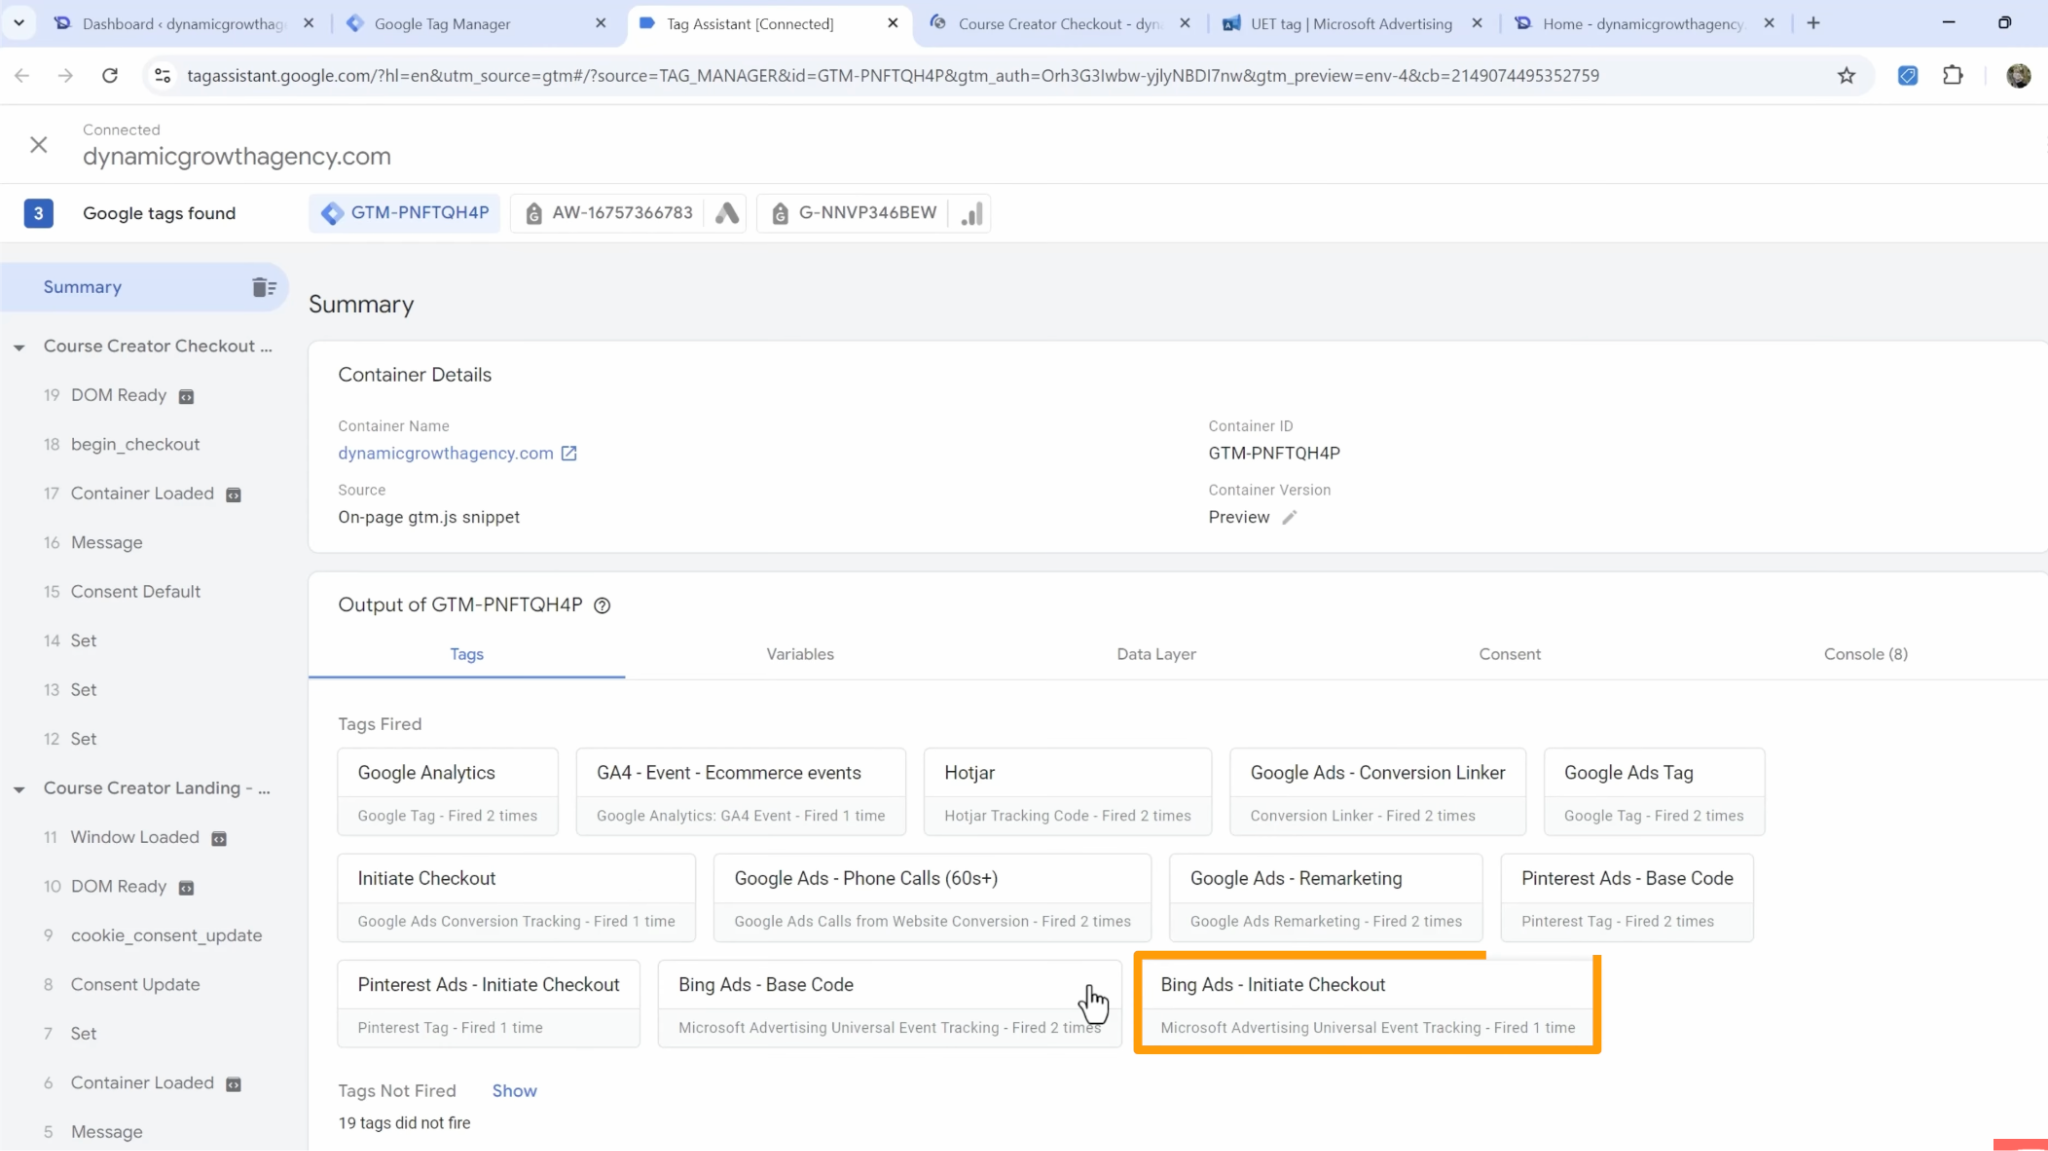2048x1151 pixels.
Task: Select the Consent Default event
Action: click(x=135, y=591)
